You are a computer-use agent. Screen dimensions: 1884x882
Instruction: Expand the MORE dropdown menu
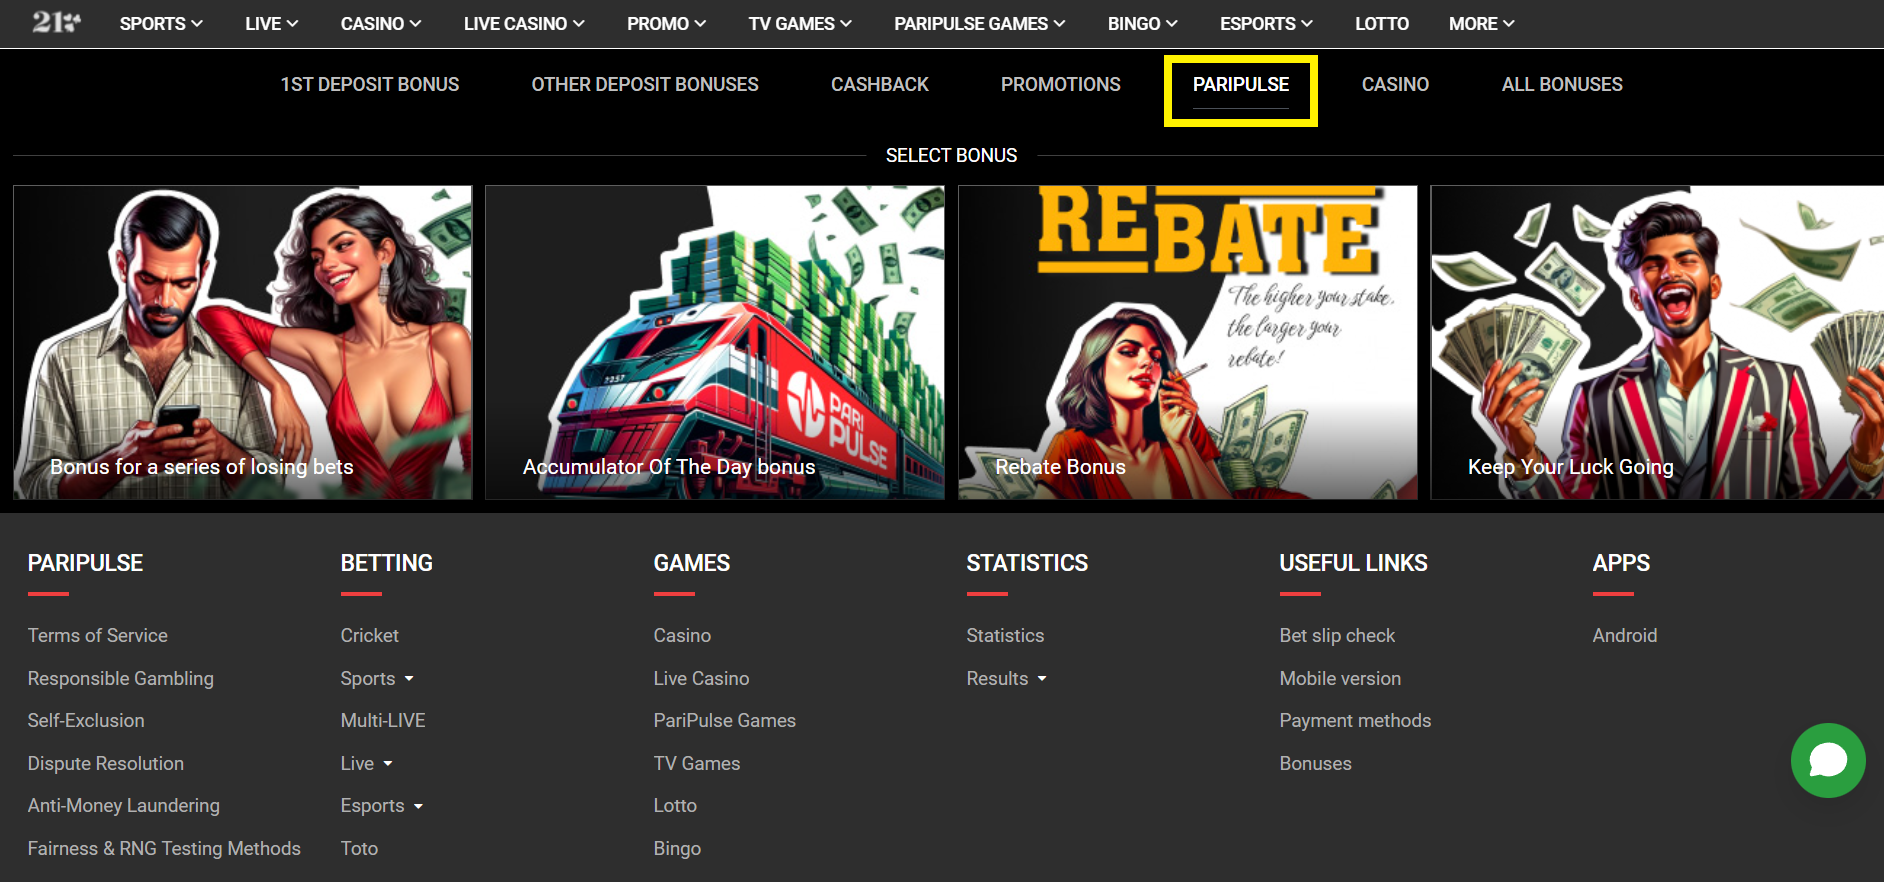point(1482,23)
